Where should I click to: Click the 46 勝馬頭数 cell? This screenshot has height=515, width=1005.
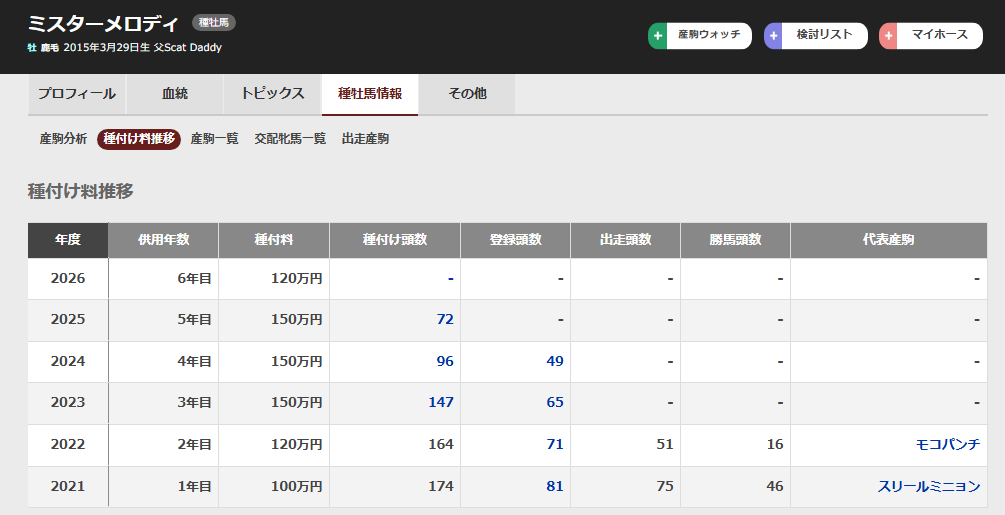pyautogui.click(x=735, y=486)
